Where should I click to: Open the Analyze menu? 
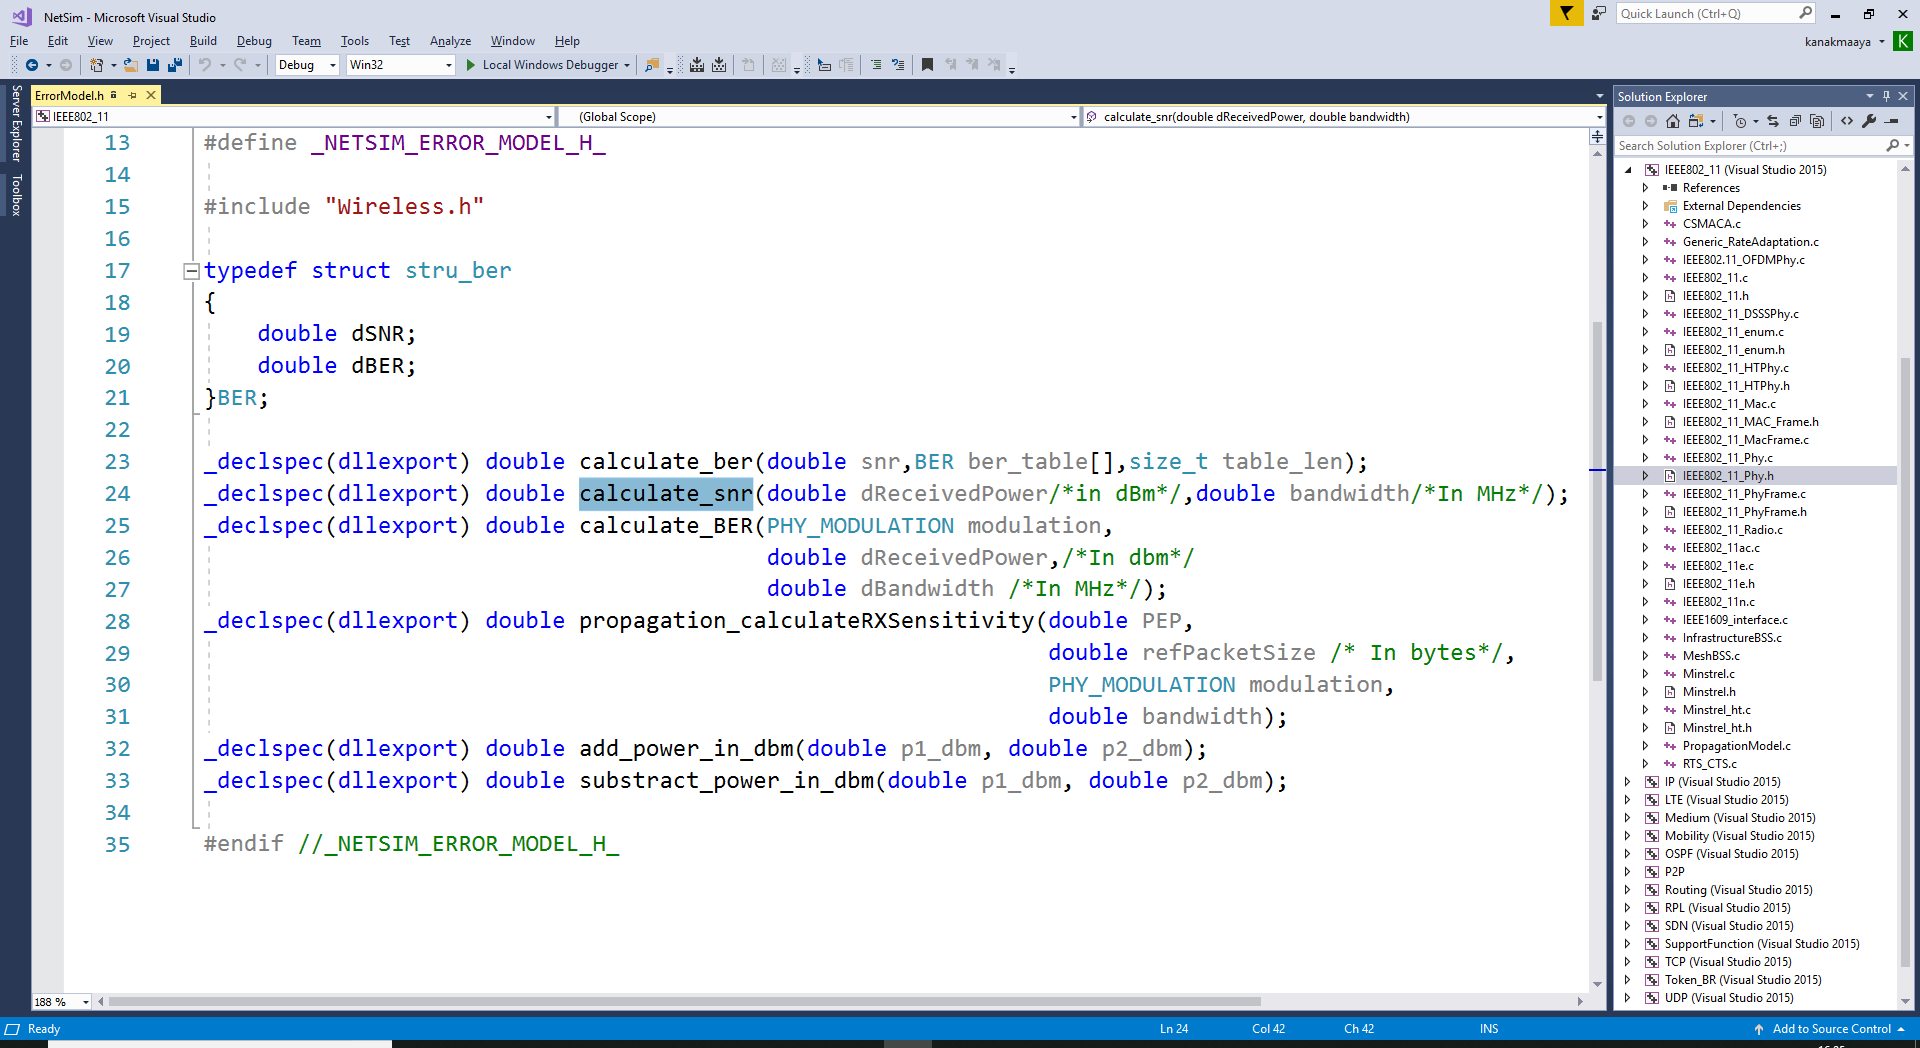(450, 41)
